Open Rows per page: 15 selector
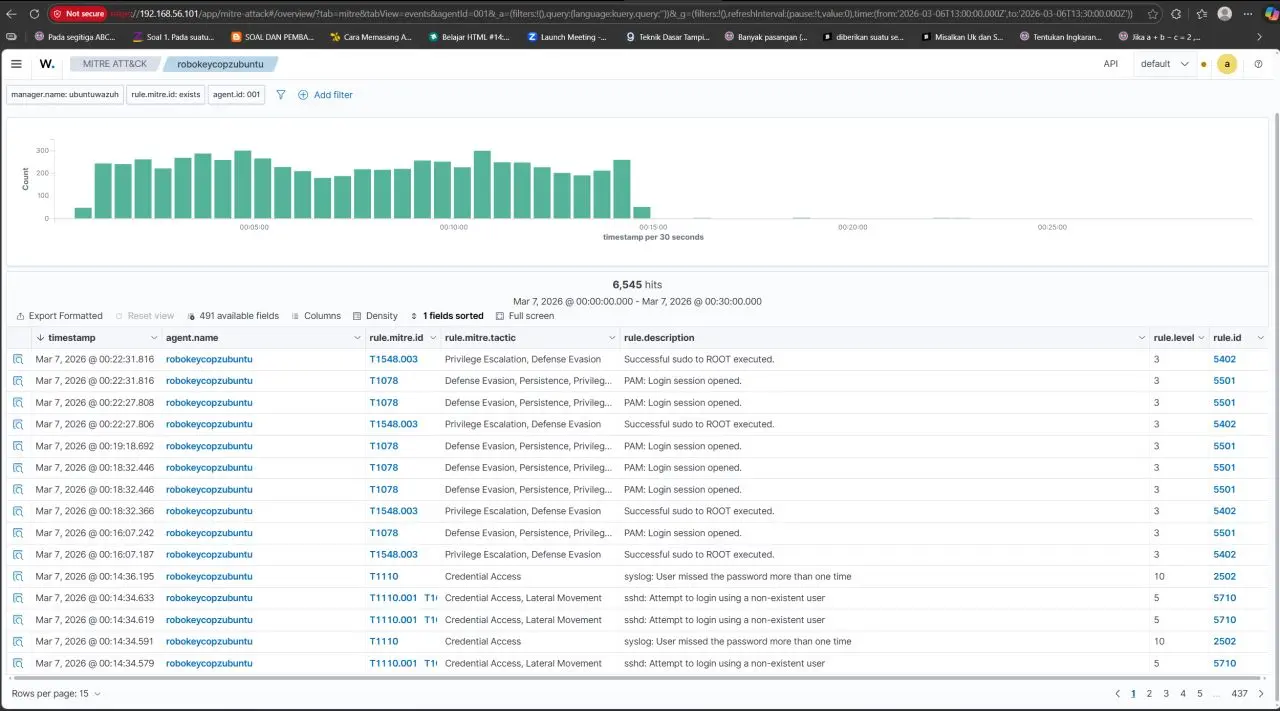1280x711 pixels. pos(56,693)
